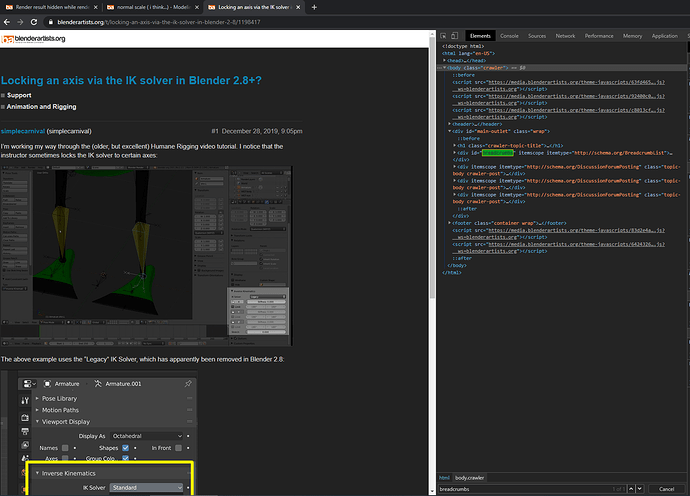Switch to the Console tab in DevTools

tap(509, 36)
